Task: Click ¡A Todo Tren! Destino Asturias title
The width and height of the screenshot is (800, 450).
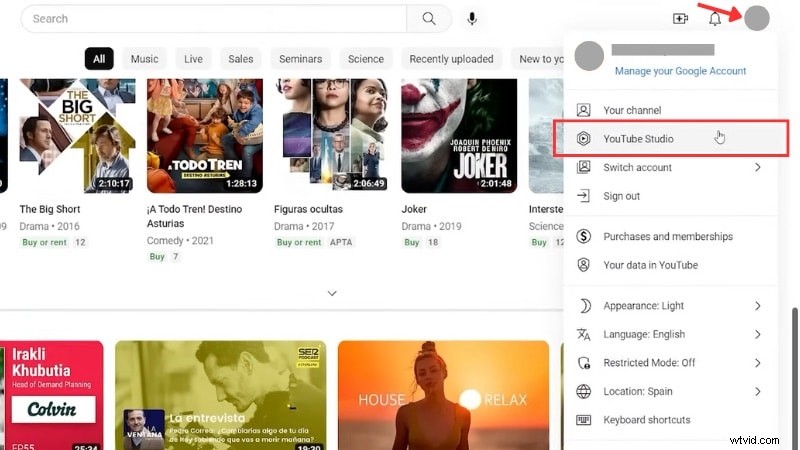Action: [x=194, y=216]
